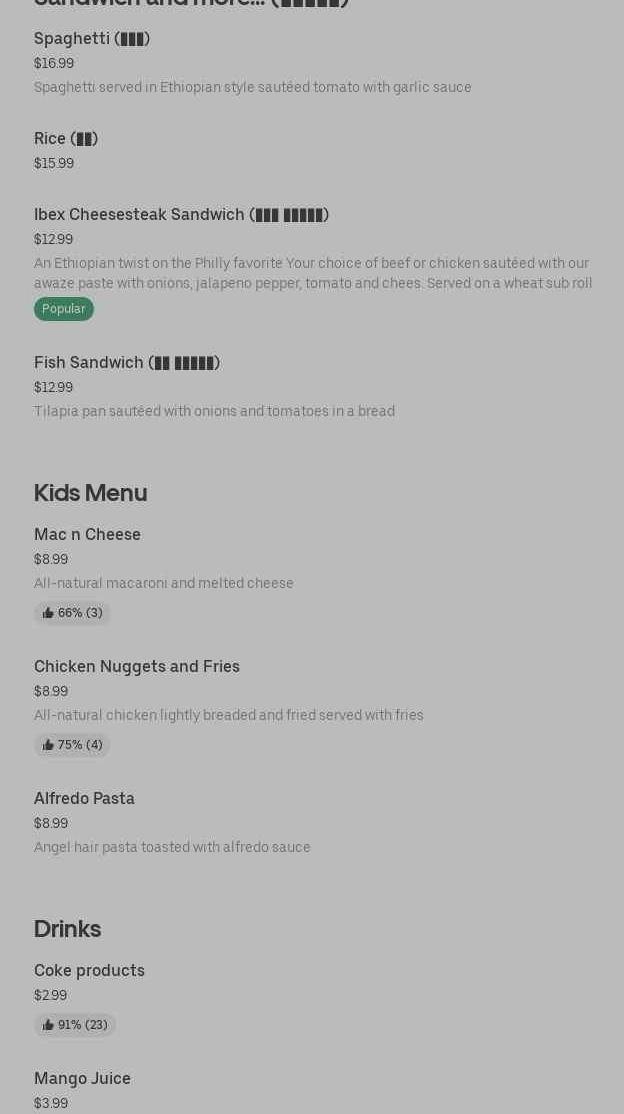Click the Spaghetti description about garlic sauce

(253, 87)
